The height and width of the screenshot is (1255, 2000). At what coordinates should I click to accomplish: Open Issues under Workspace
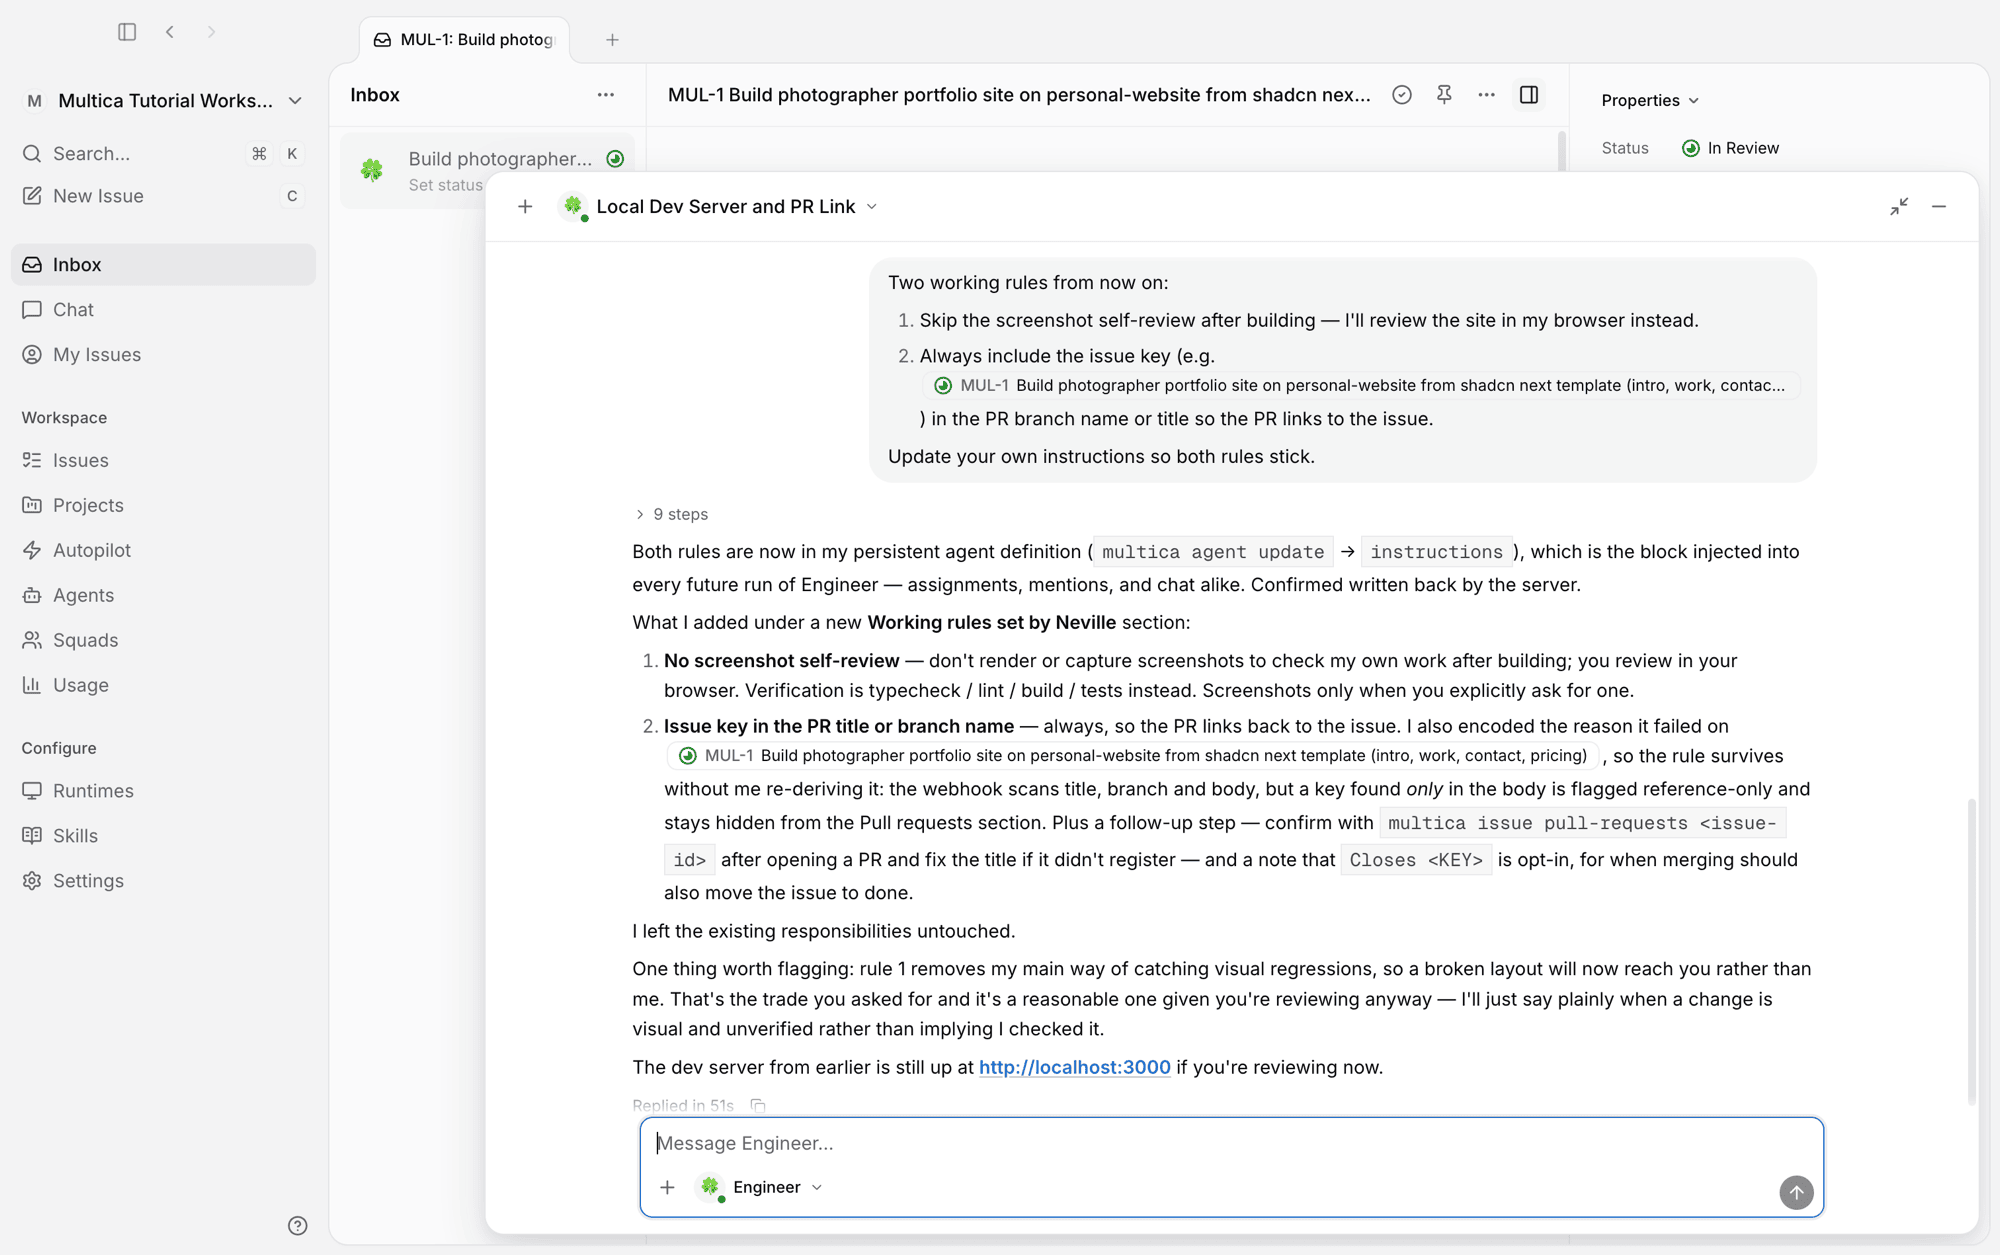[163, 461]
